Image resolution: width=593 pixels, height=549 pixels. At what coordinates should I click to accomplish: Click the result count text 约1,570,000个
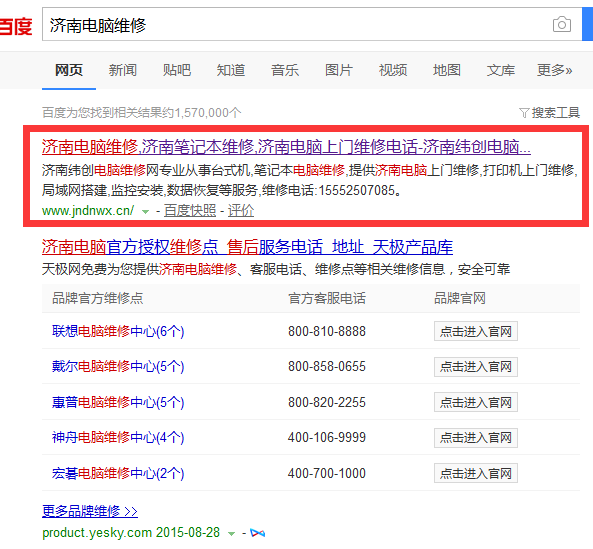[202, 113]
